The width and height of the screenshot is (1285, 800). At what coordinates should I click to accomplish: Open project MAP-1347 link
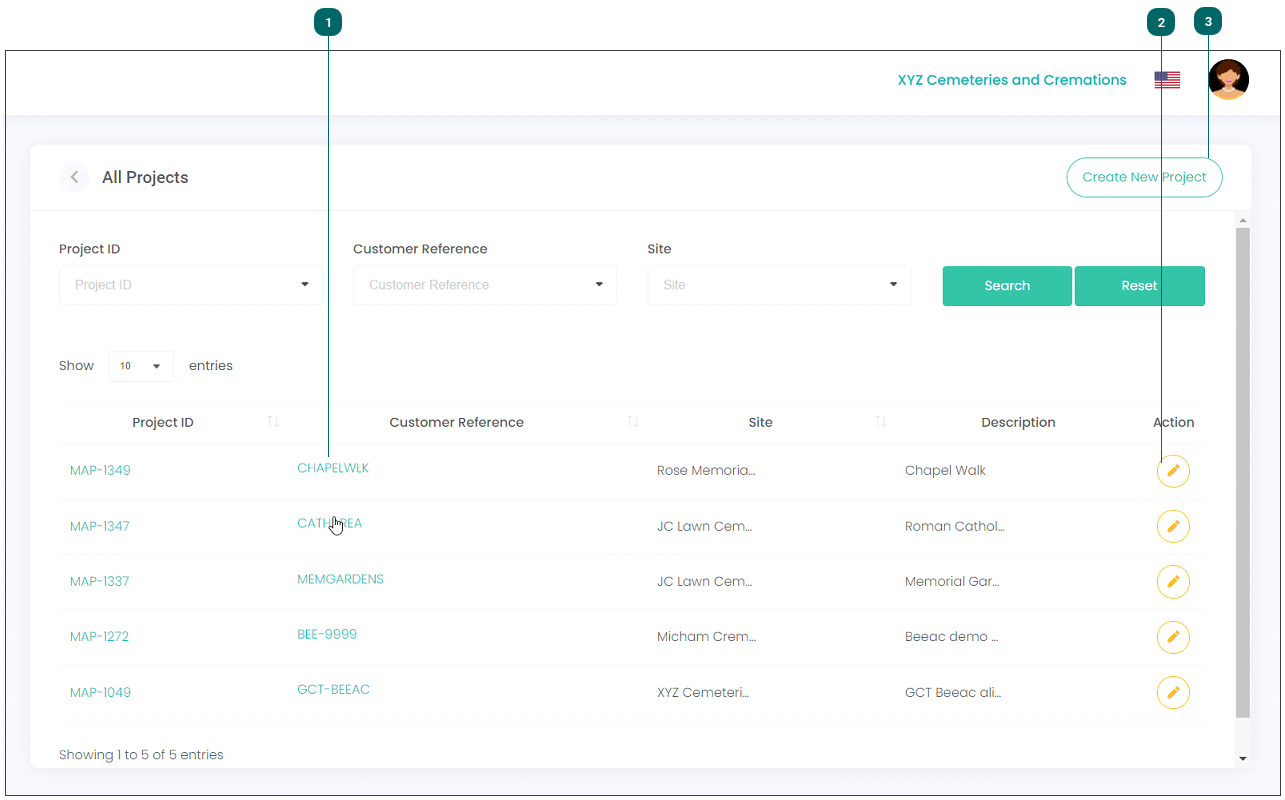pyautogui.click(x=100, y=526)
